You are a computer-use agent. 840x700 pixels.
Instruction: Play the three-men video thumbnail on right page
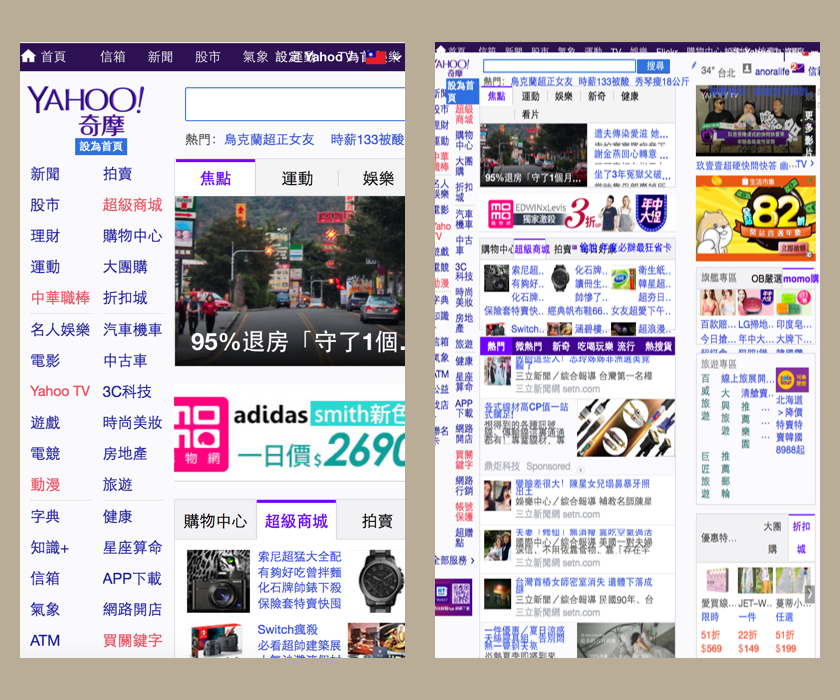pyautogui.click(x=755, y=121)
